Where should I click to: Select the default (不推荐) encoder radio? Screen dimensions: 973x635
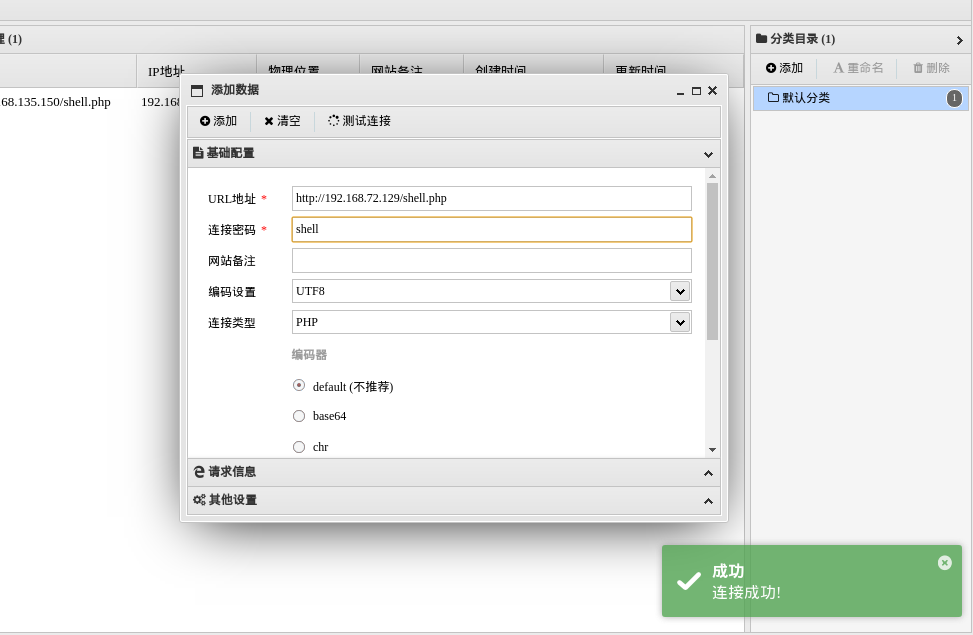tap(299, 385)
